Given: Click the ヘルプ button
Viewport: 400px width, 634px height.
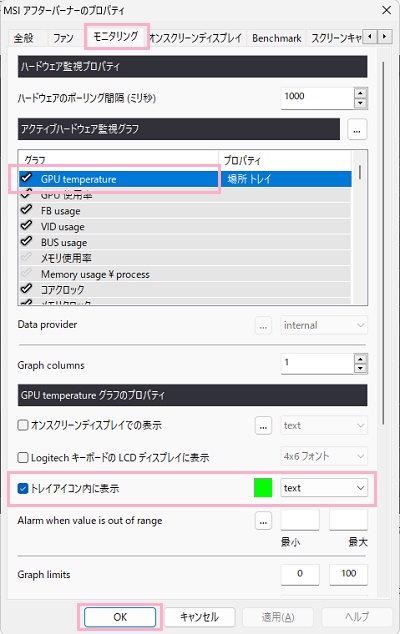Looking at the screenshot, I should pyautogui.click(x=357, y=617).
